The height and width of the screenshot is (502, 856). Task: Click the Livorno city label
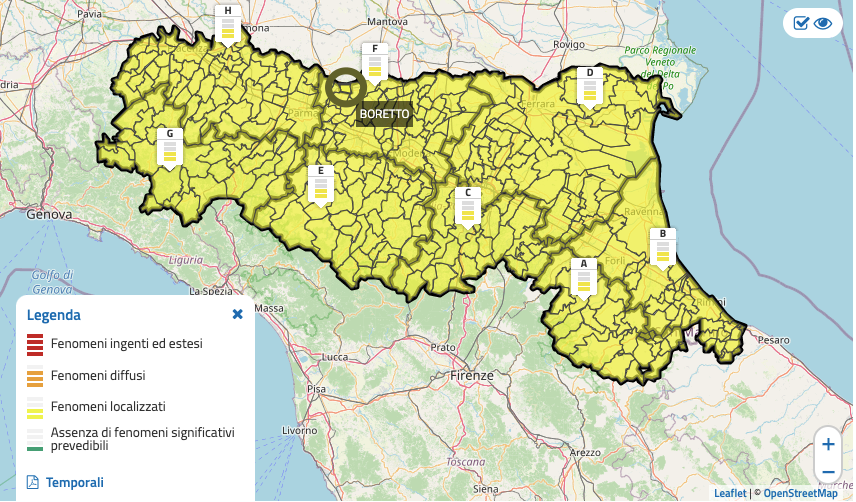[300, 431]
